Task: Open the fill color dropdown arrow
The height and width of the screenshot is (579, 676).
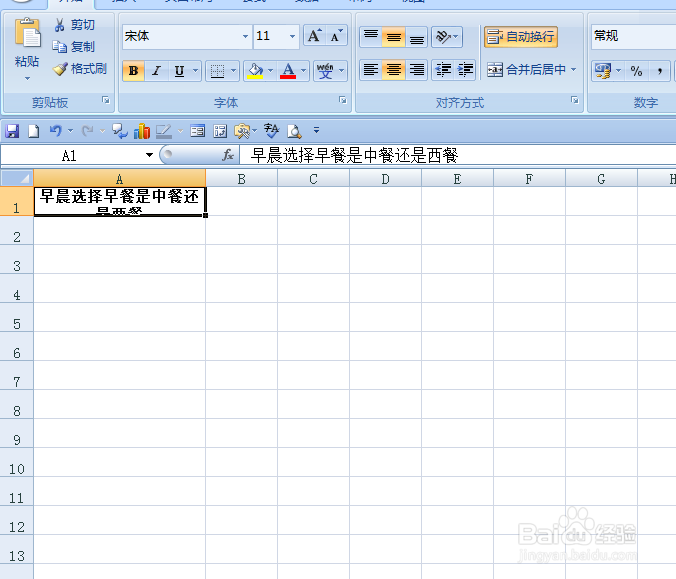Action: [270, 70]
